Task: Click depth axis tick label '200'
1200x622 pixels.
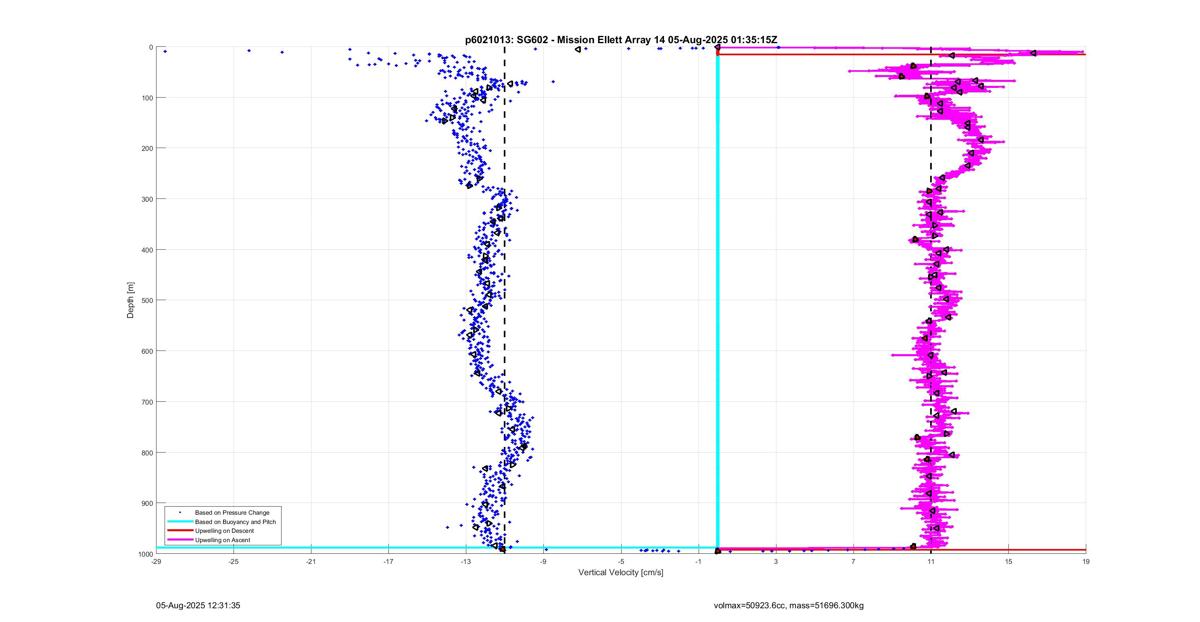Action: [146, 148]
